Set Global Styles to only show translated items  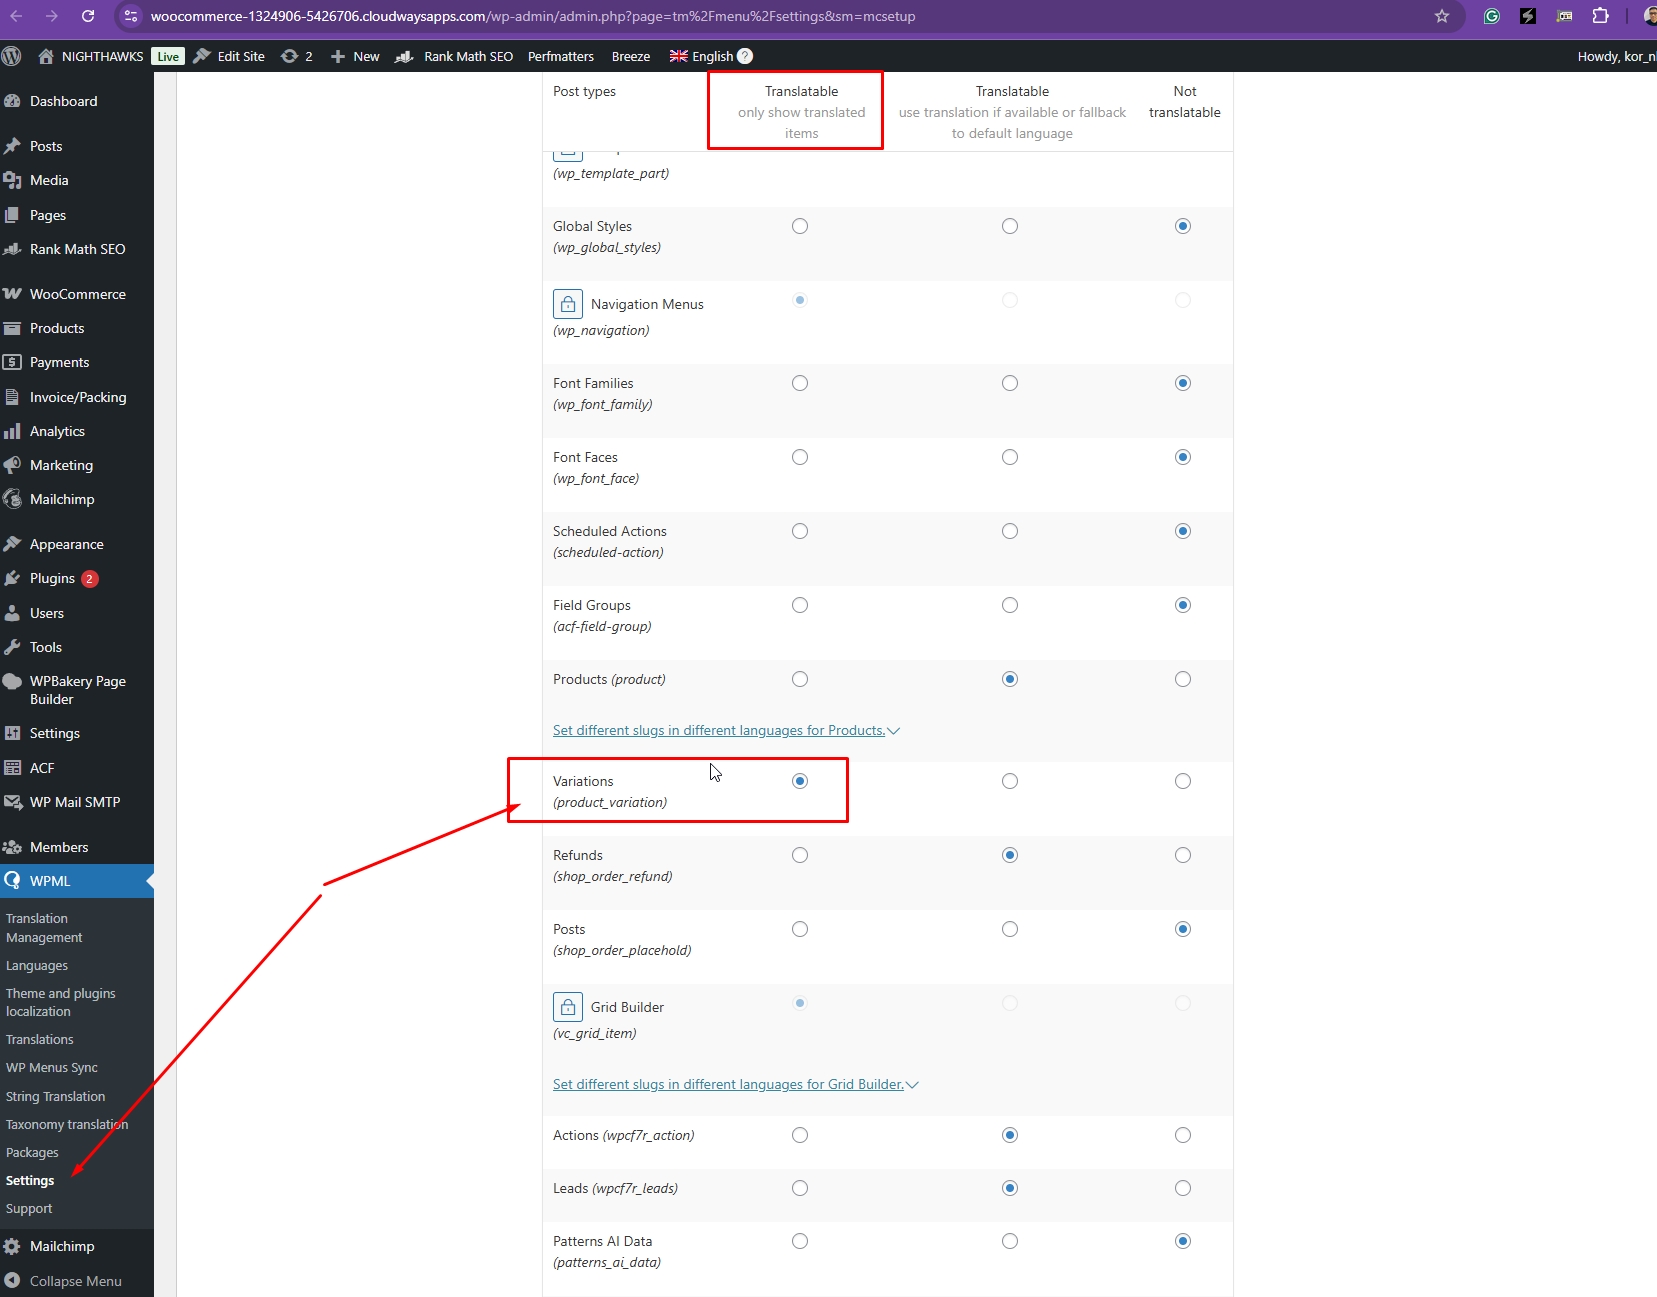(x=800, y=226)
